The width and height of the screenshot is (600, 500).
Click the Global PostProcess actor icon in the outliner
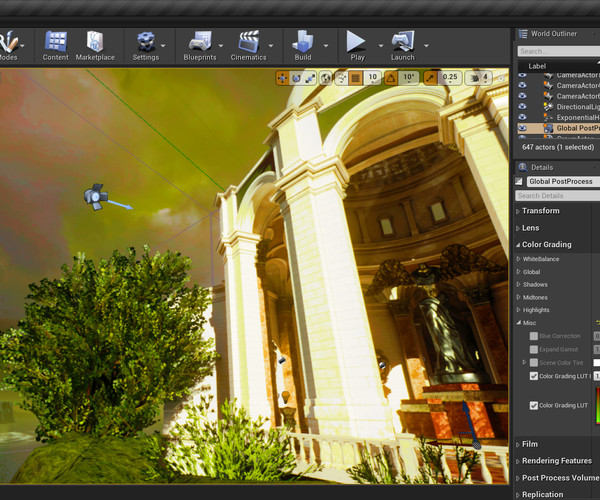tap(548, 128)
